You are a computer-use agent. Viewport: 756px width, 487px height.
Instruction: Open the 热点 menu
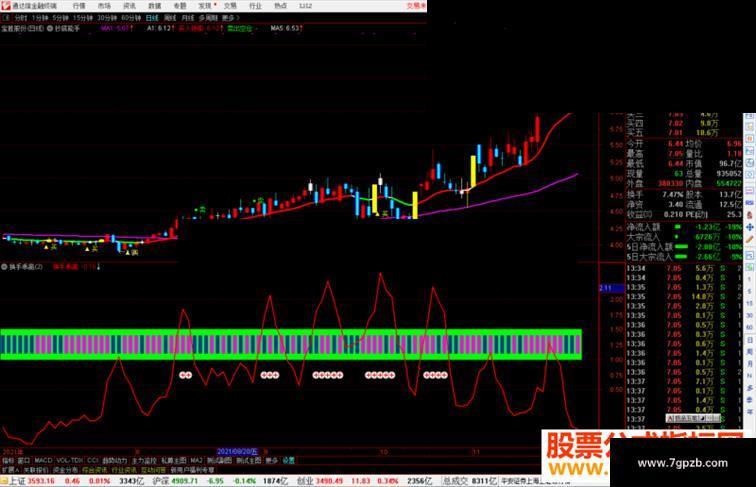click(281, 6)
